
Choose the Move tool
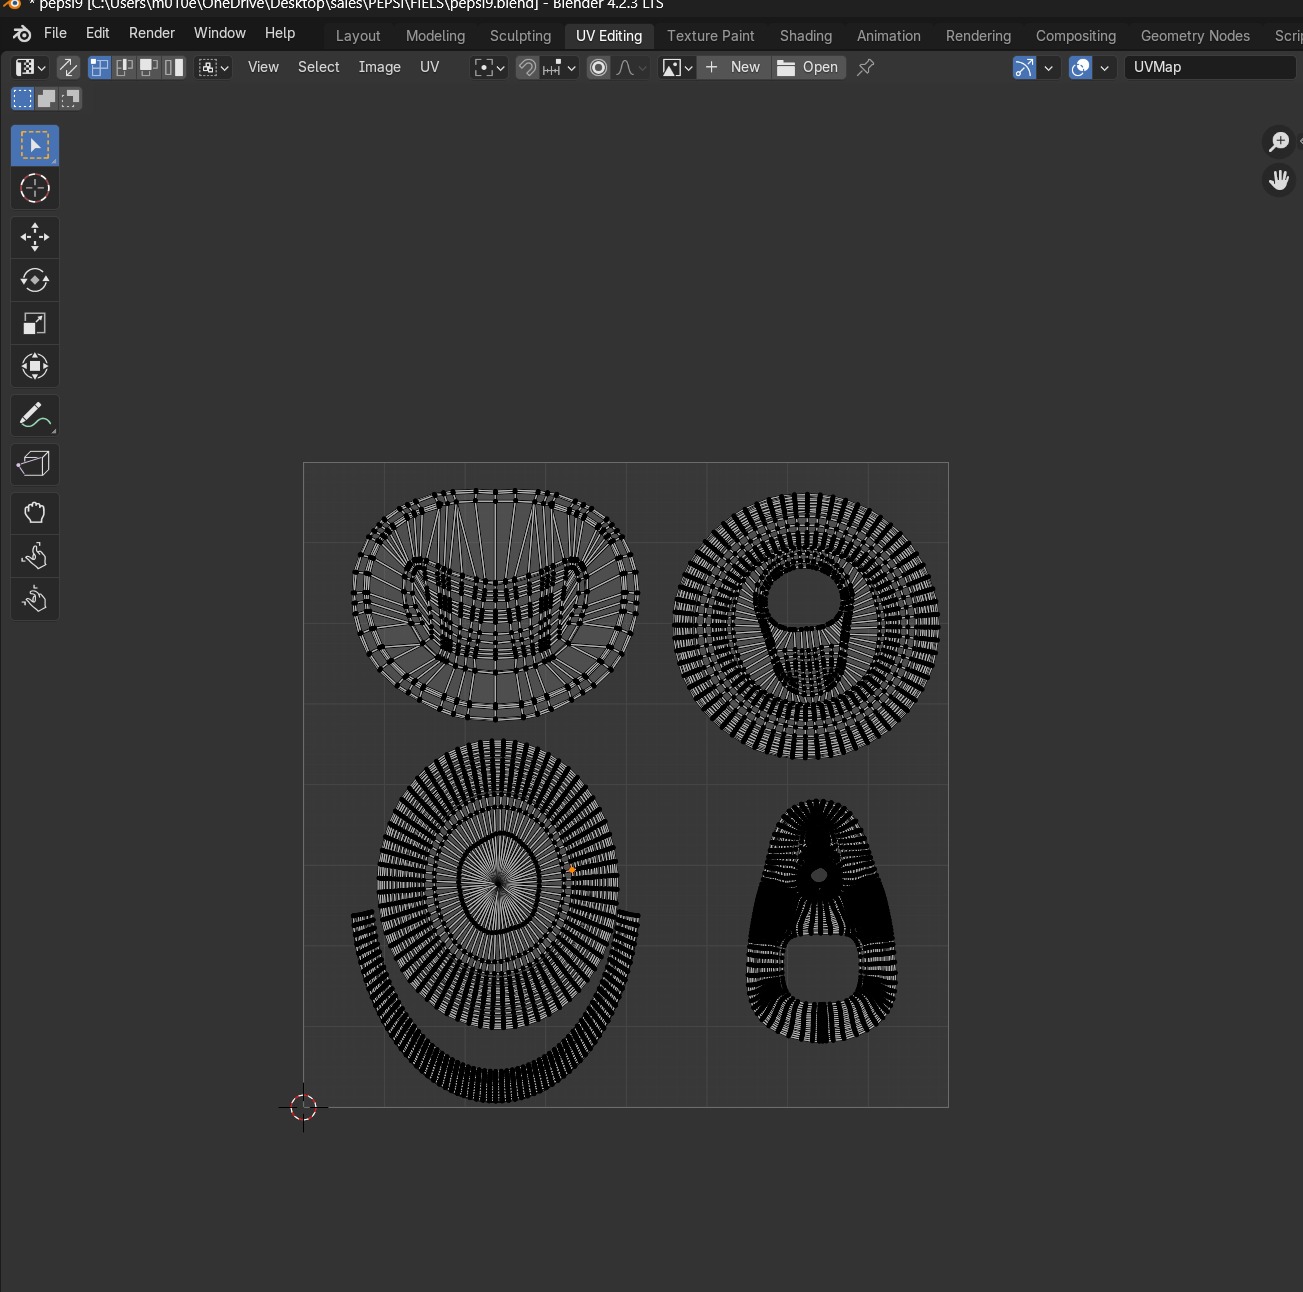(35, 237)
